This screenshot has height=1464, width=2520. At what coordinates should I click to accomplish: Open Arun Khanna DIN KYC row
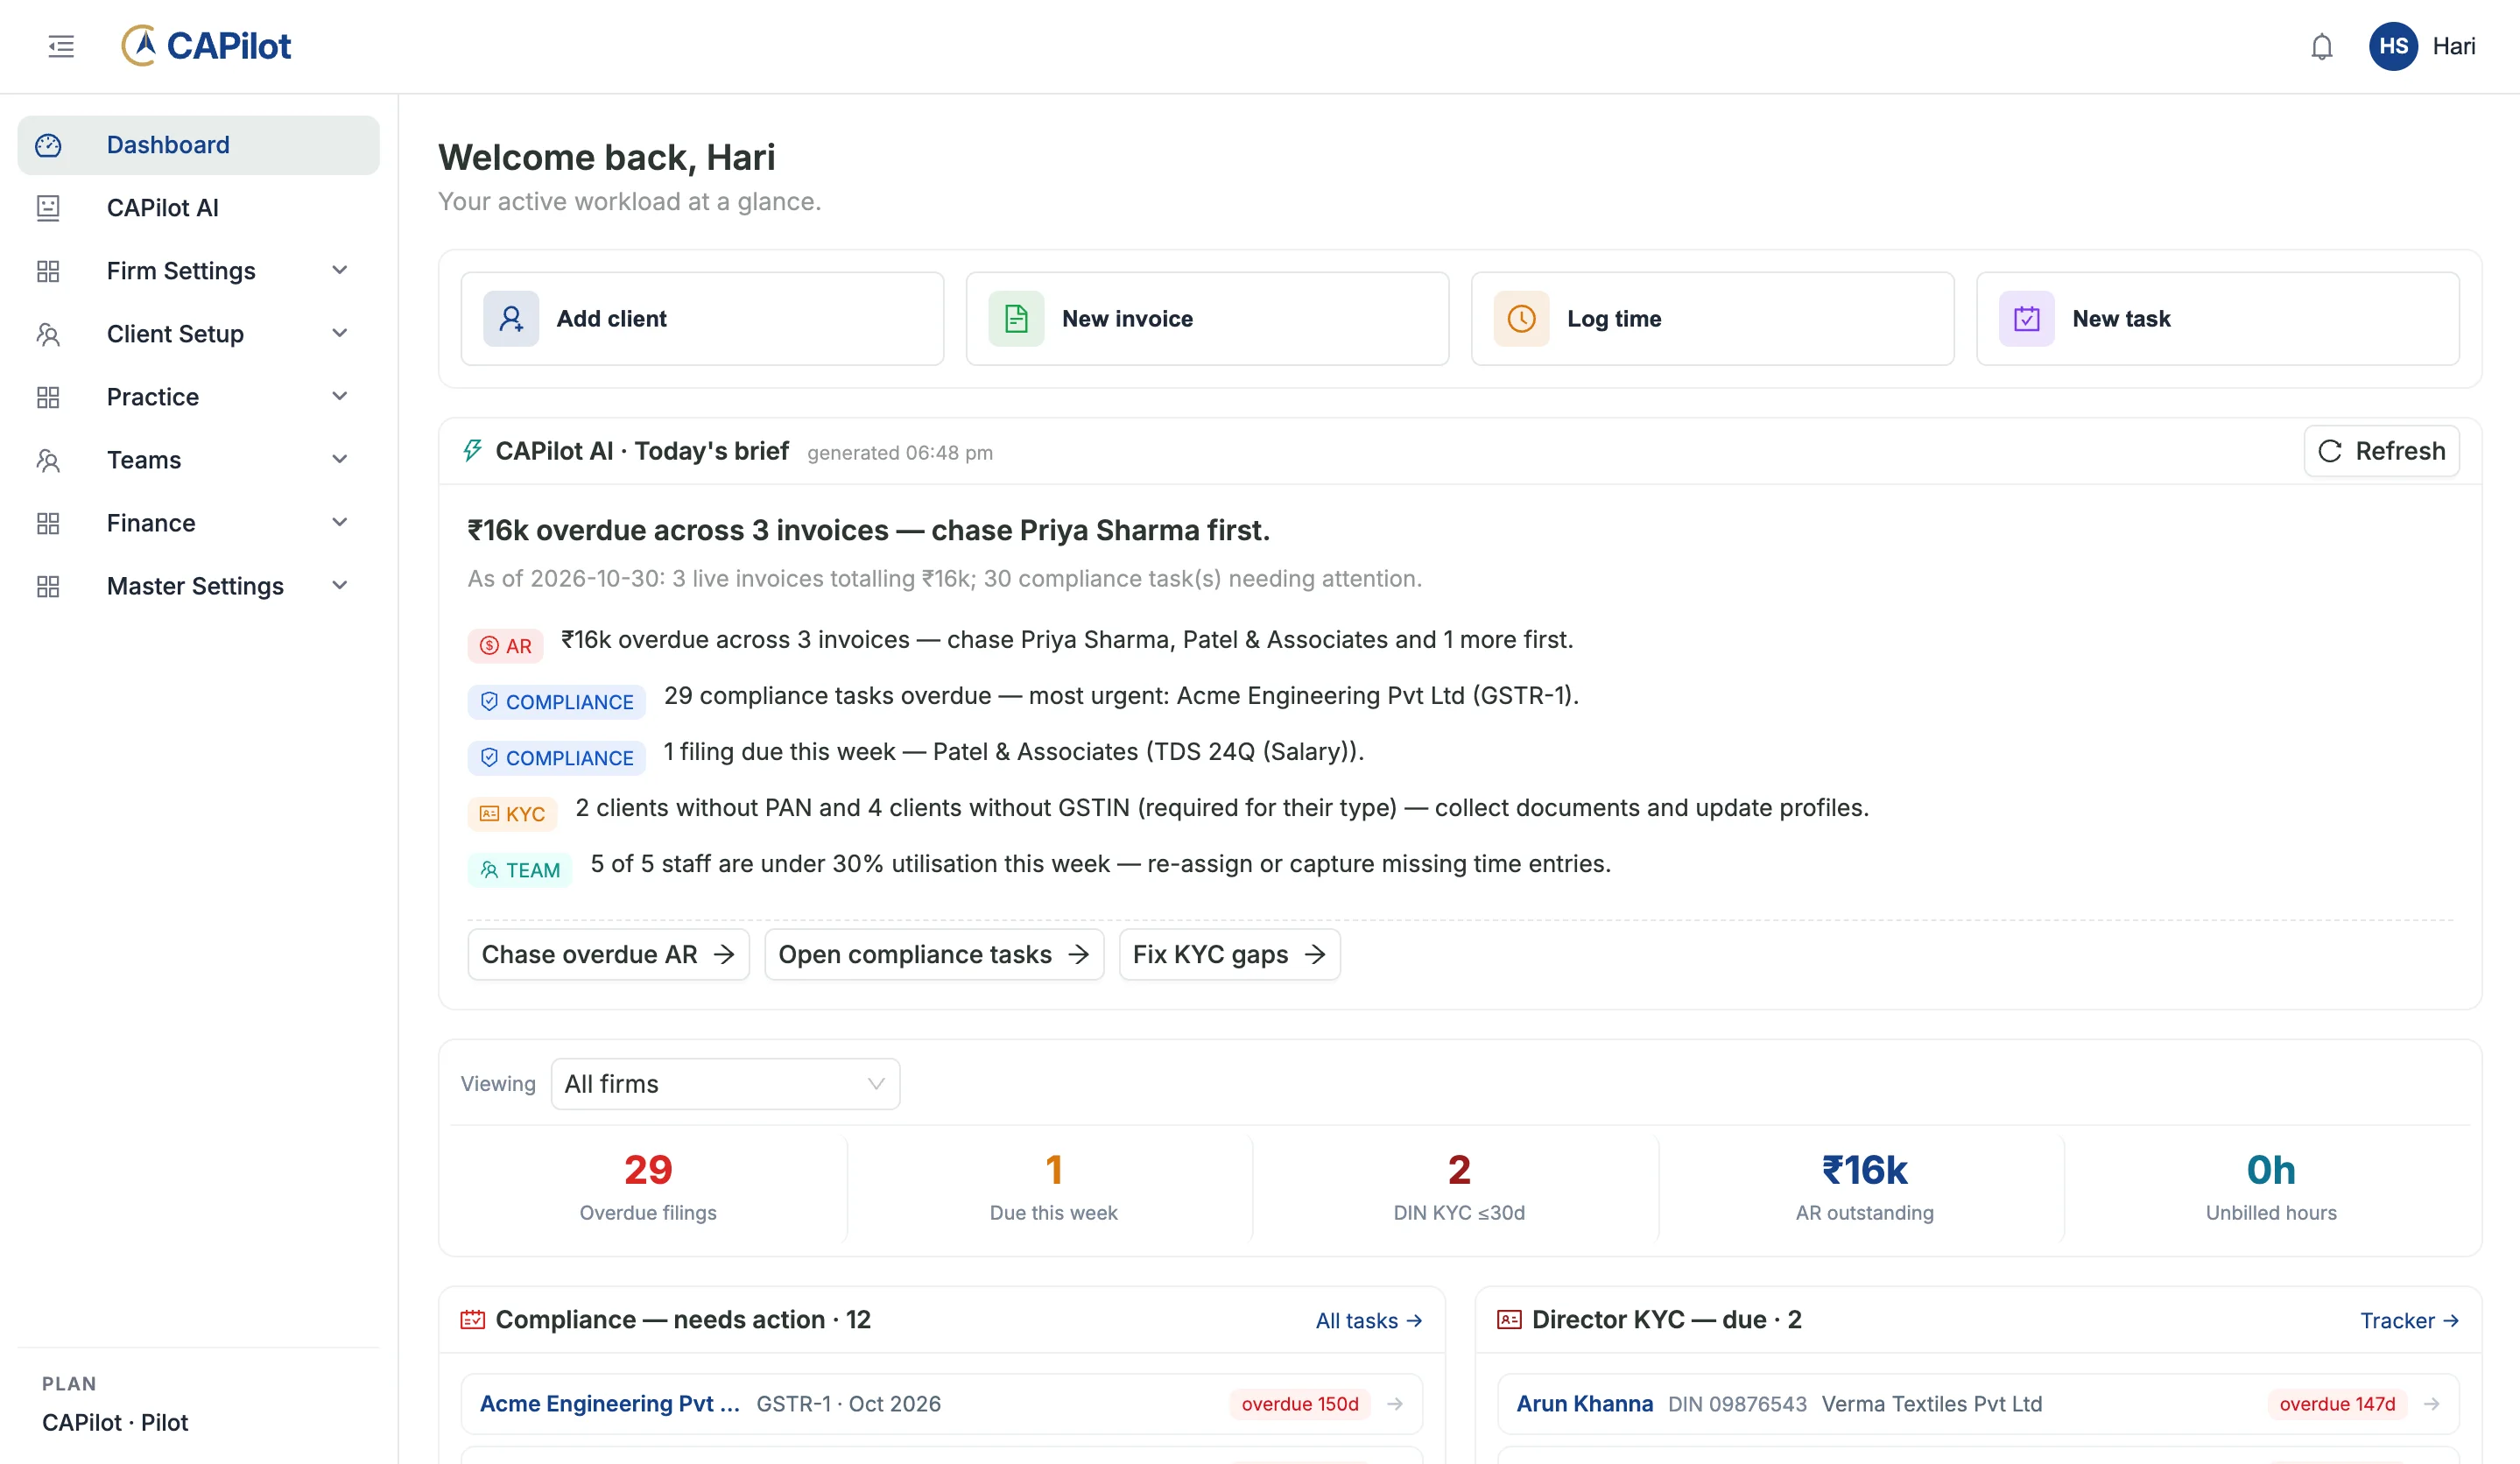1978,1404
